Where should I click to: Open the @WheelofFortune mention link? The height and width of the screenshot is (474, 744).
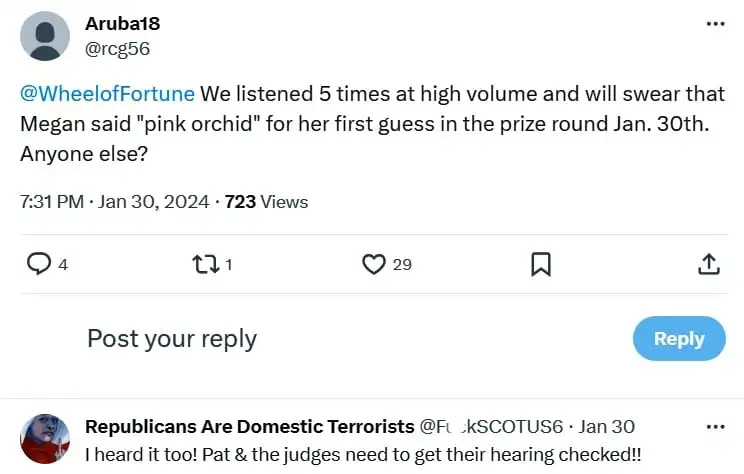[107, 93]
